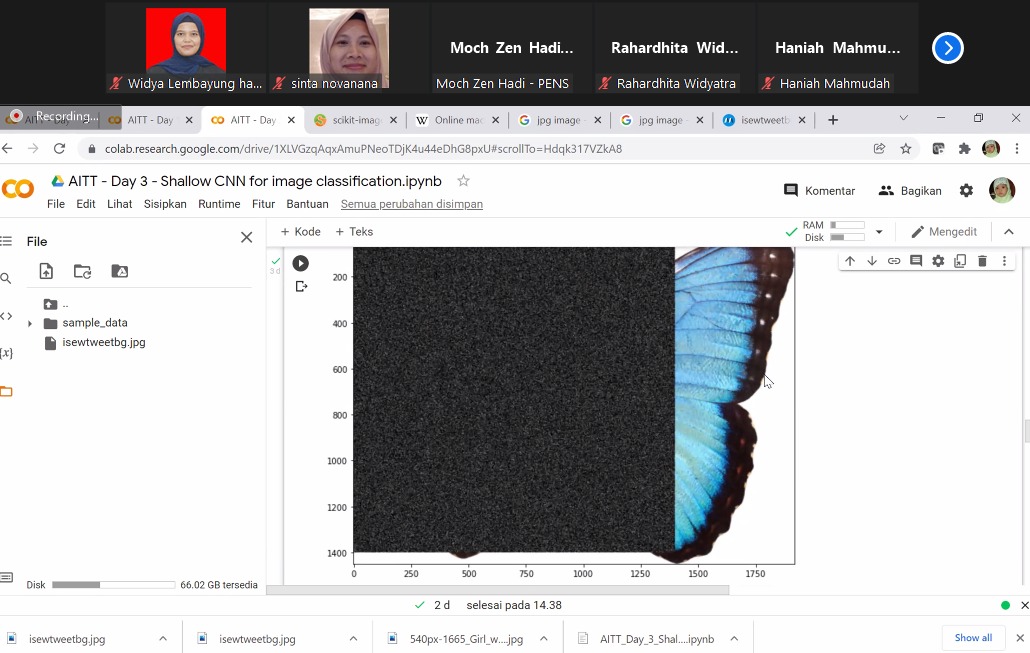
Task: Delete the cell using trash icon
Action: (982, 261)
